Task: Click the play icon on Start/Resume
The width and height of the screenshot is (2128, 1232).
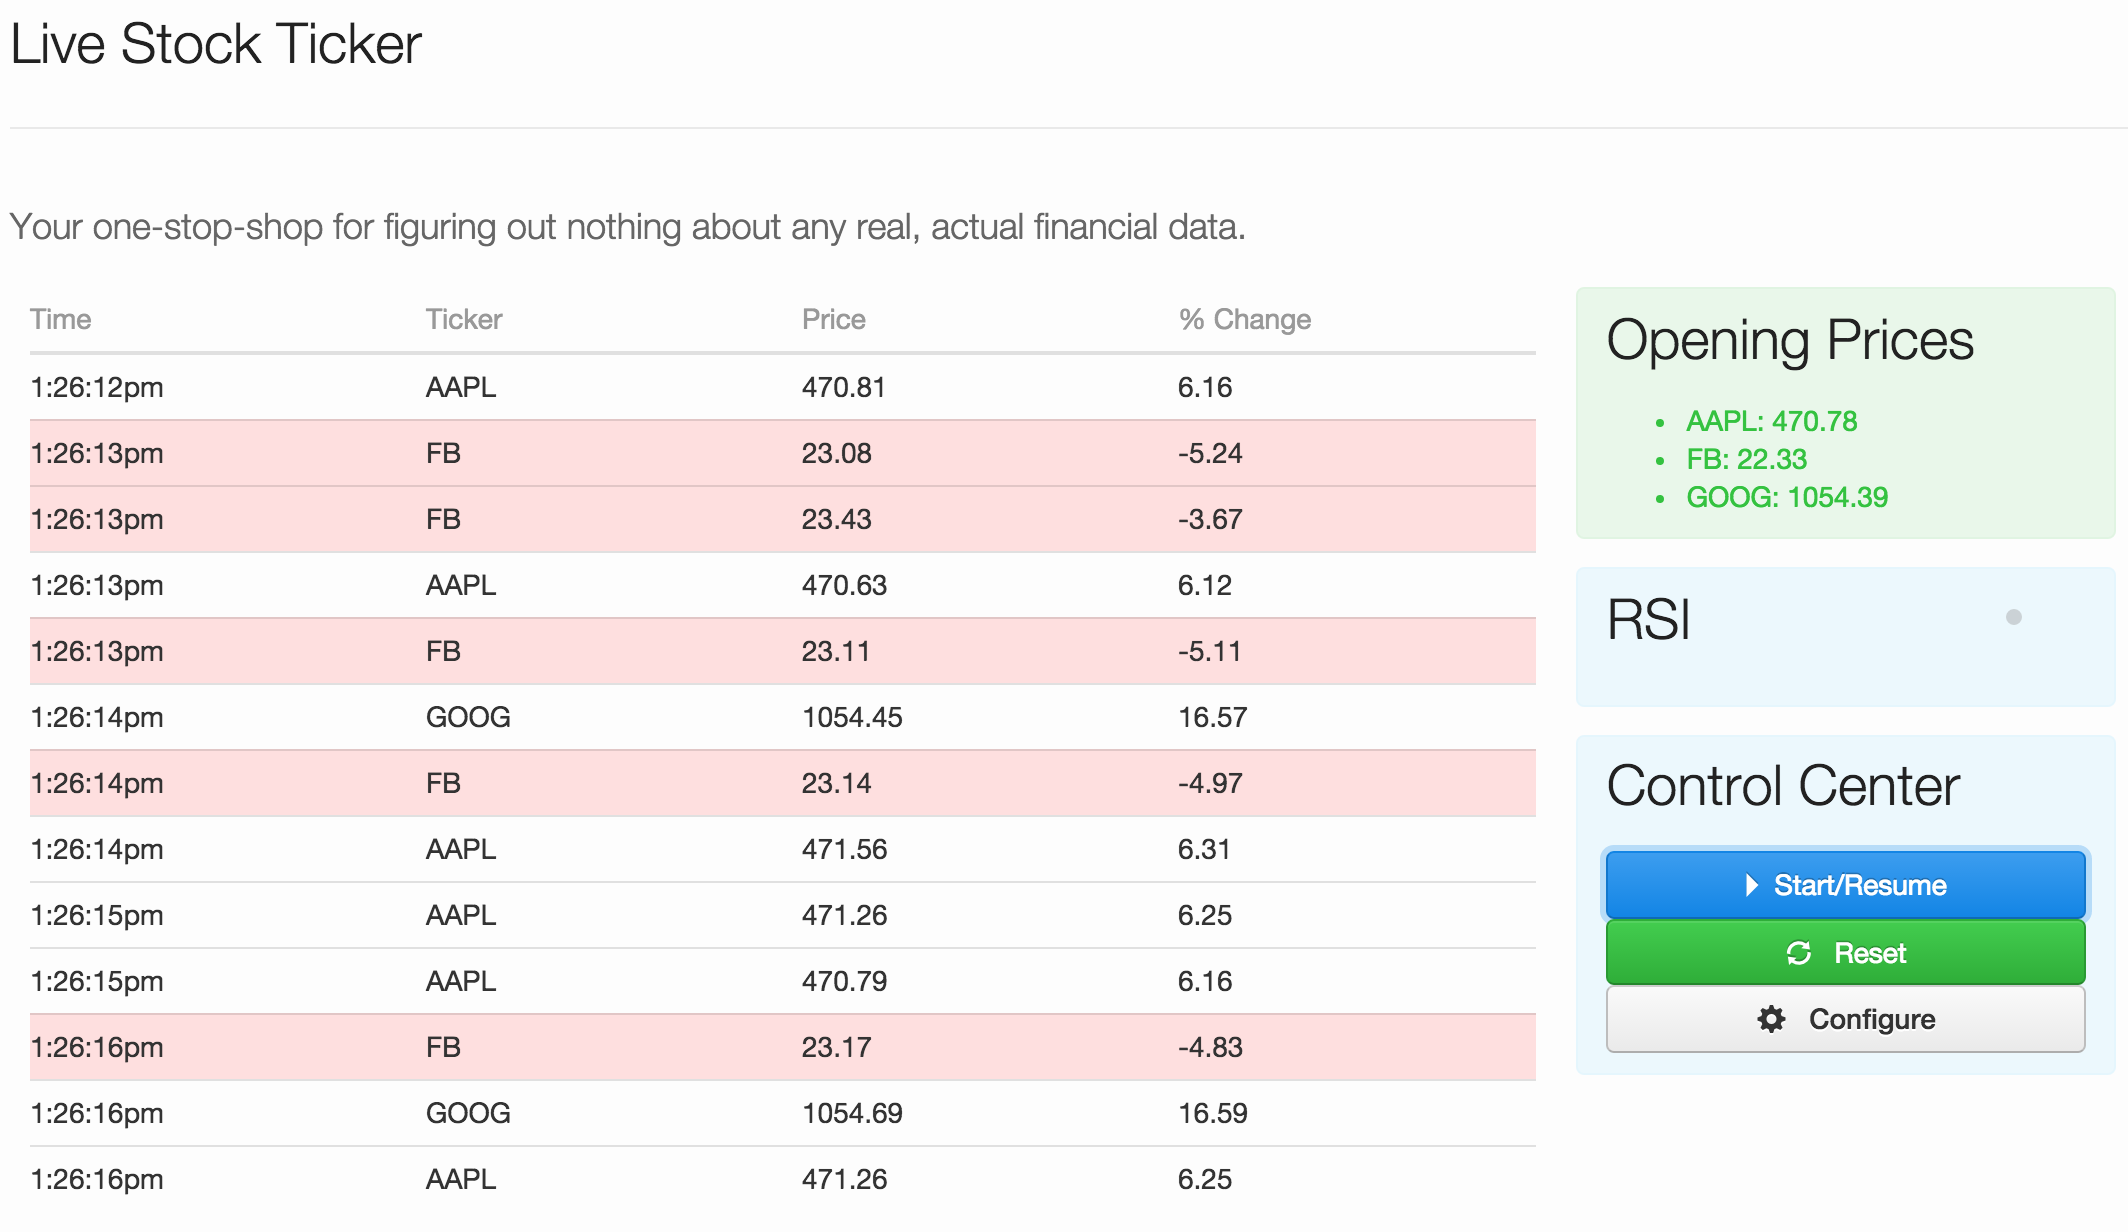Action: (1751, 885)
